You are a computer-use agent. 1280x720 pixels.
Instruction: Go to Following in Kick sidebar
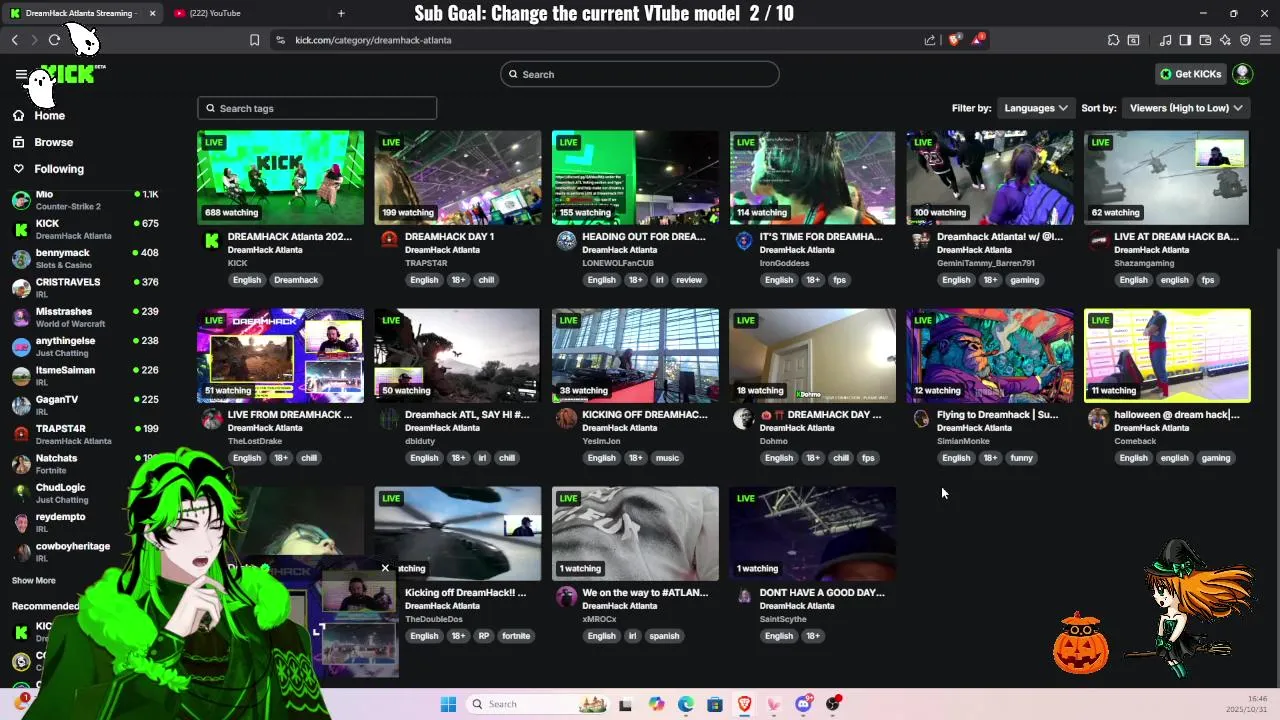coord(59,169)
